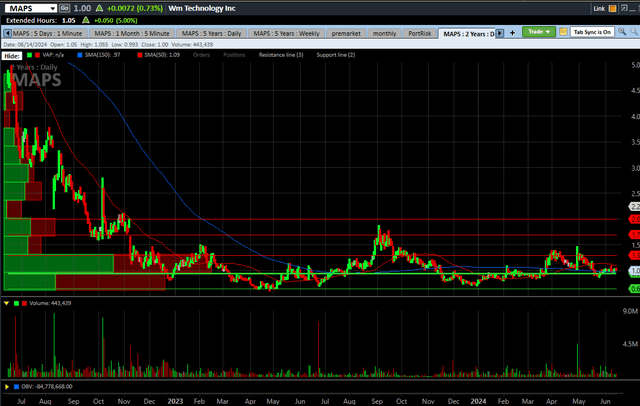This screenshot has height=406, width=640.
Task: Open the PortRisk tab
Action: click(421, 33)
